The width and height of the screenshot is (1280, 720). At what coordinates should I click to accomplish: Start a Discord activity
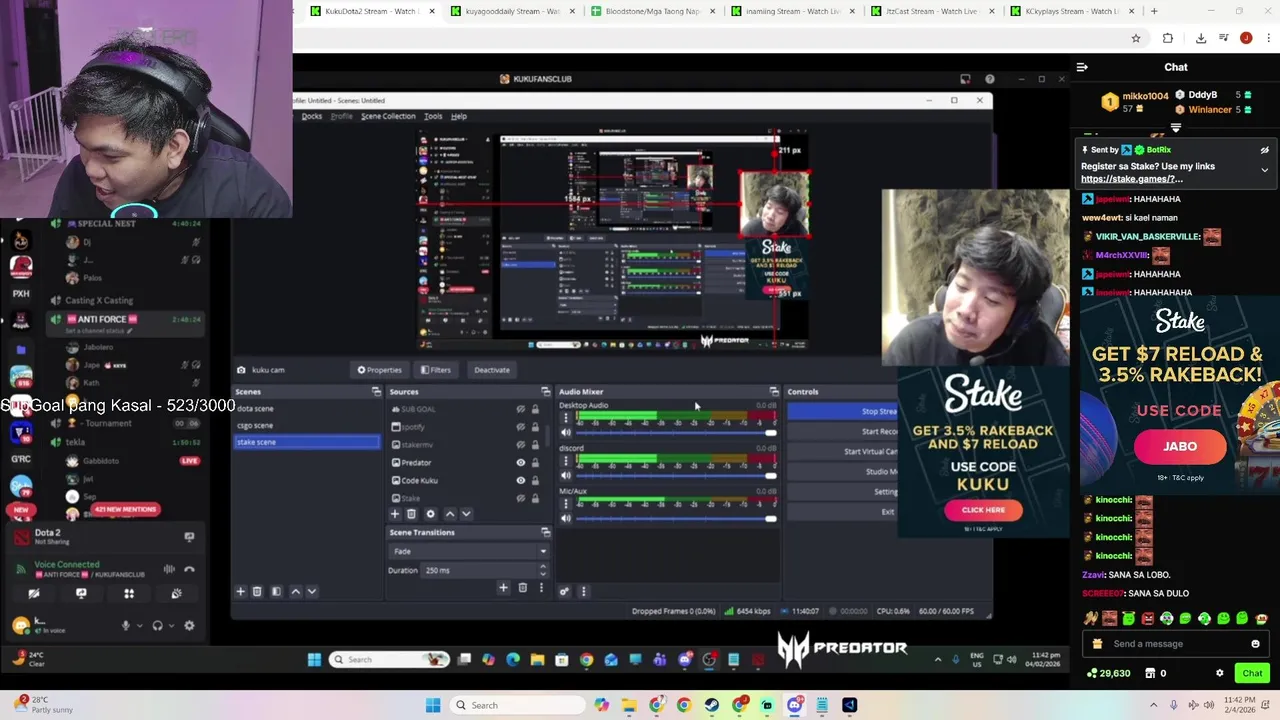point(129,593)
